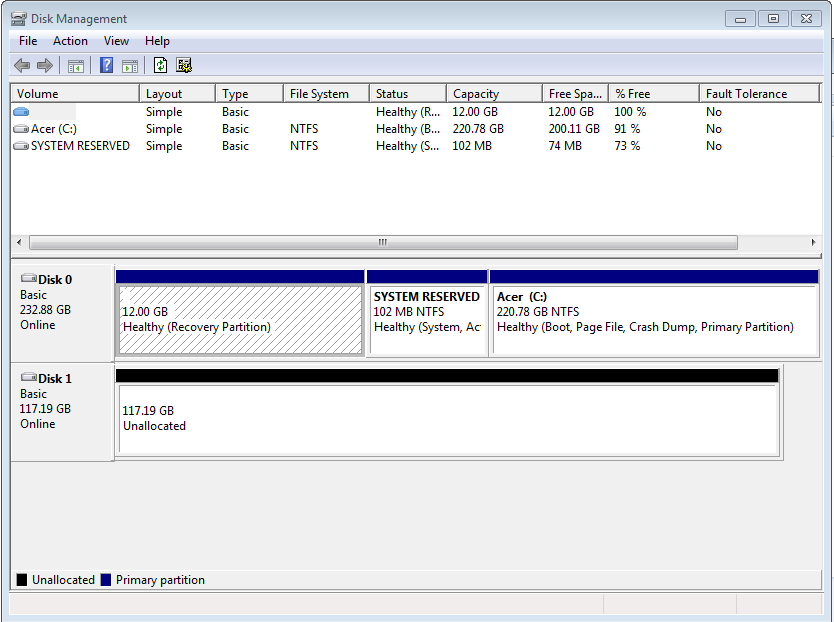Select the unnamed recovery volume drive icon
The height and width of the screenshot is (622, 834).
(21, 112)
